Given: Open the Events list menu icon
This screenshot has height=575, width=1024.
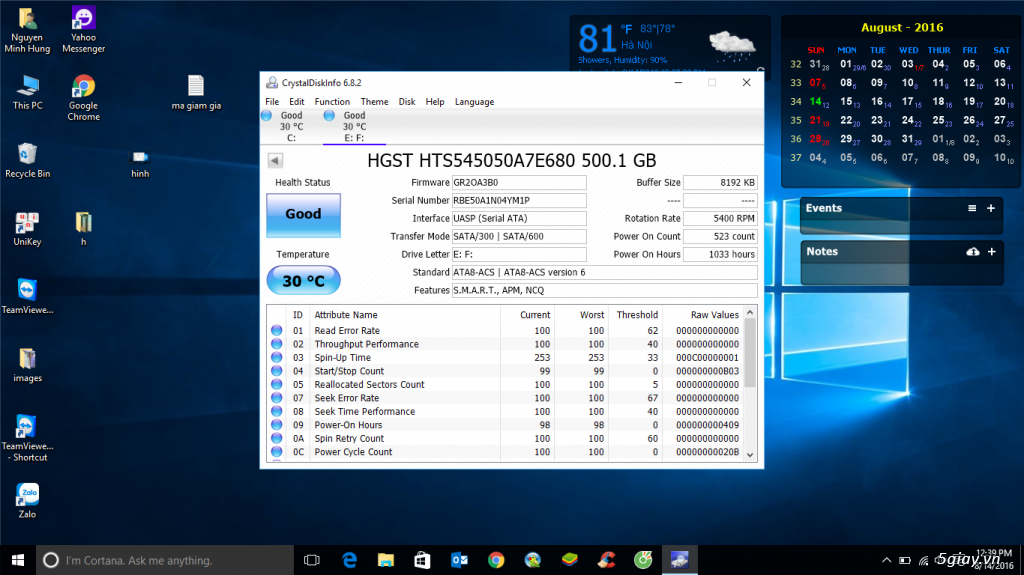Looking at the screenshot, I should [x=972, y=208].
